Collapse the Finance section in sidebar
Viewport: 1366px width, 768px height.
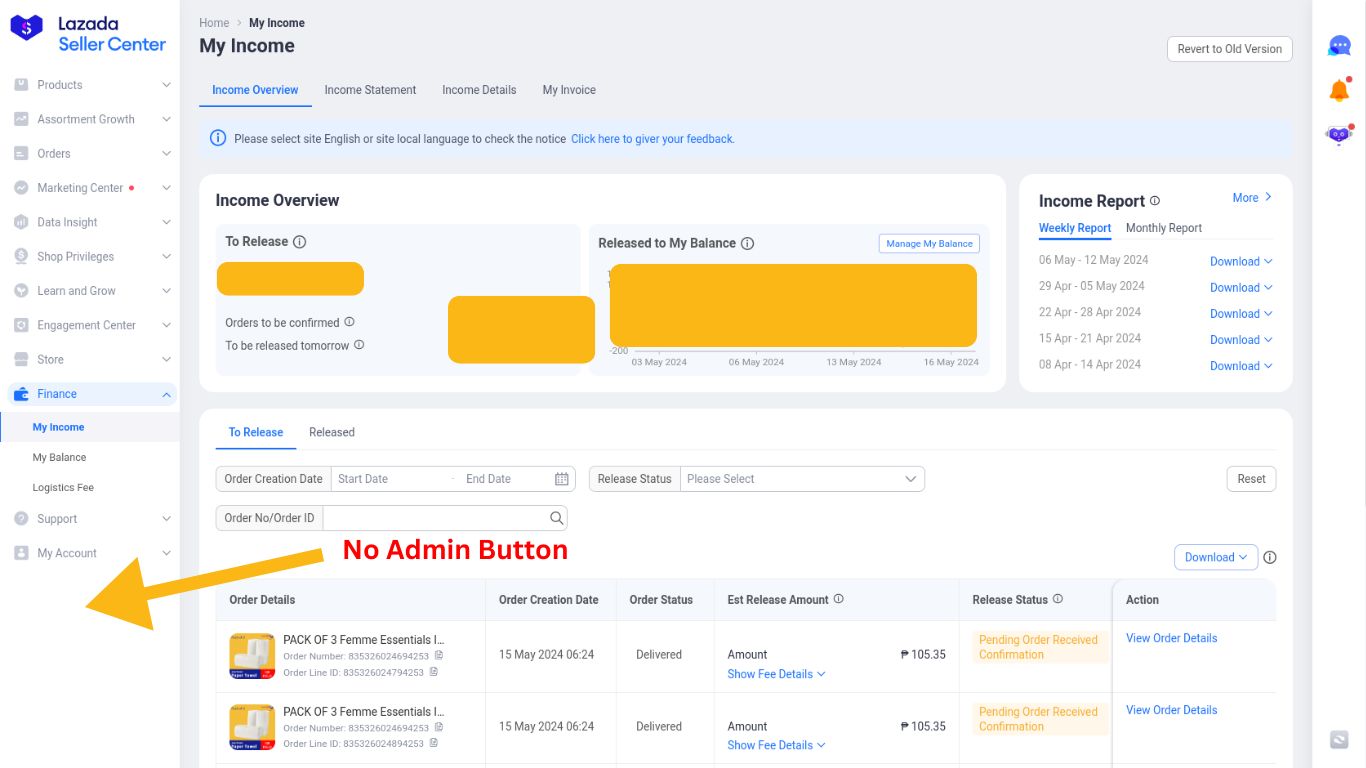pos(165,394)
